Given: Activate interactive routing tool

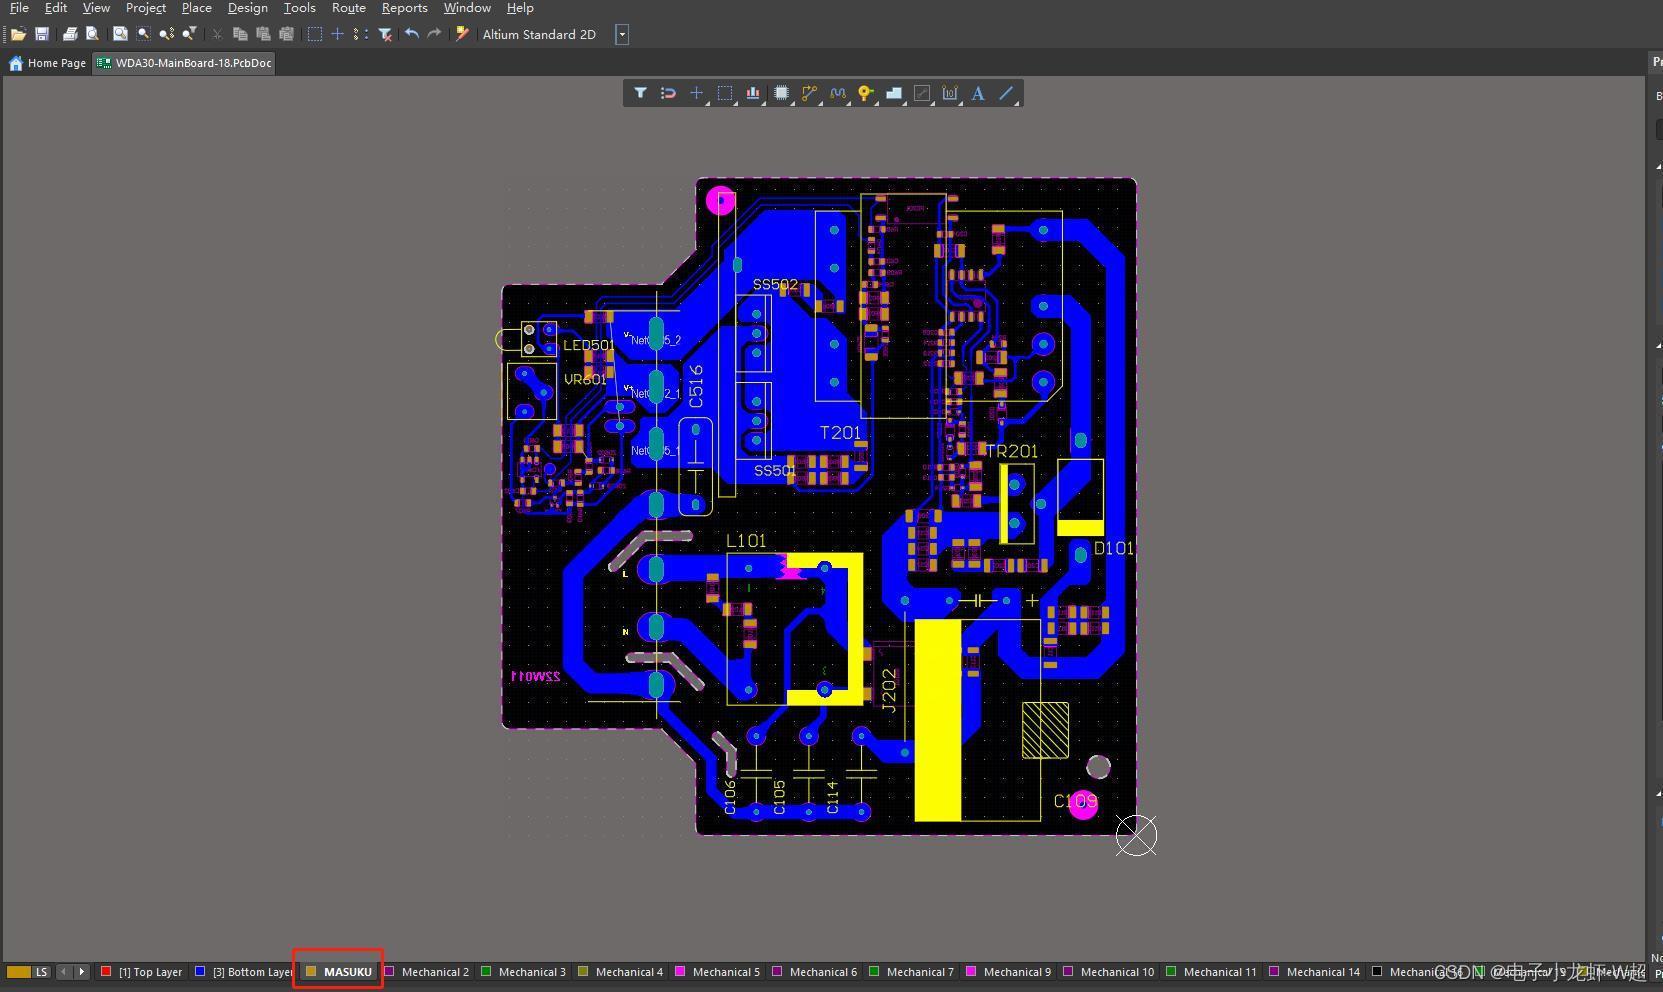Looking at the screenshot, I should pyautogui.click(x=809, y=93).
